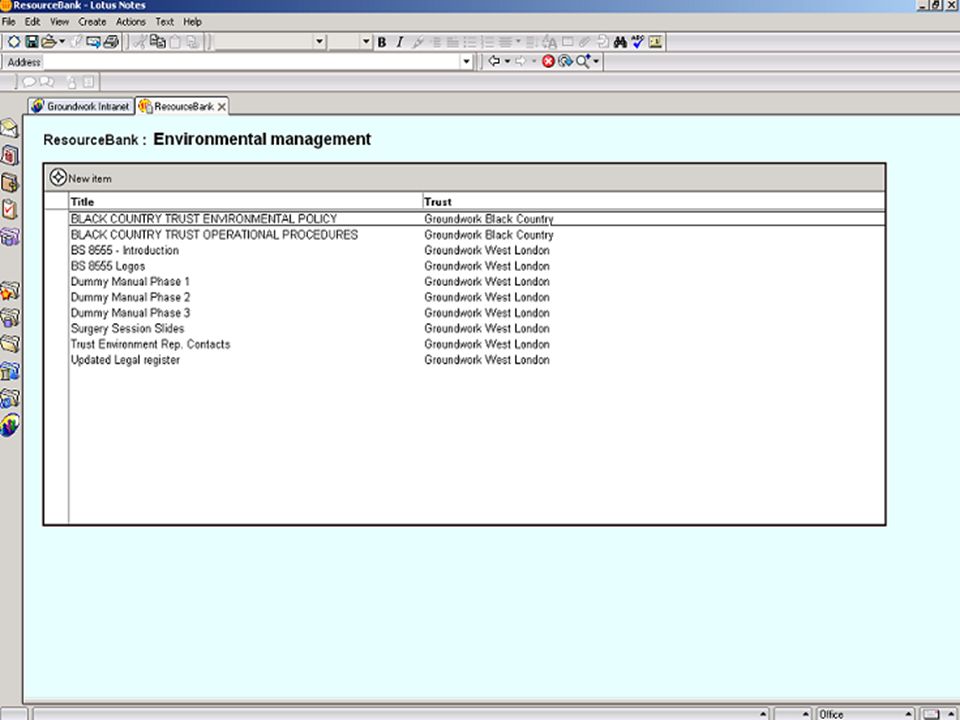Screen dimensions: 960x720
Task: Select BLACK COUNTRY TRUST OPERATIONAL PROCEDURES row
Action: tap(477, 234)
